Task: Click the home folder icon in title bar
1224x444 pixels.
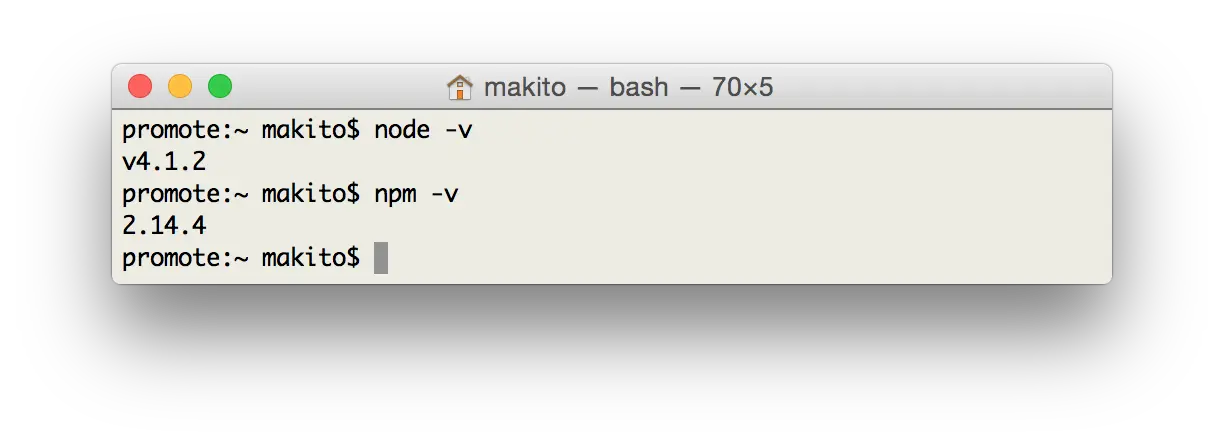Action: tap(459, 87)
